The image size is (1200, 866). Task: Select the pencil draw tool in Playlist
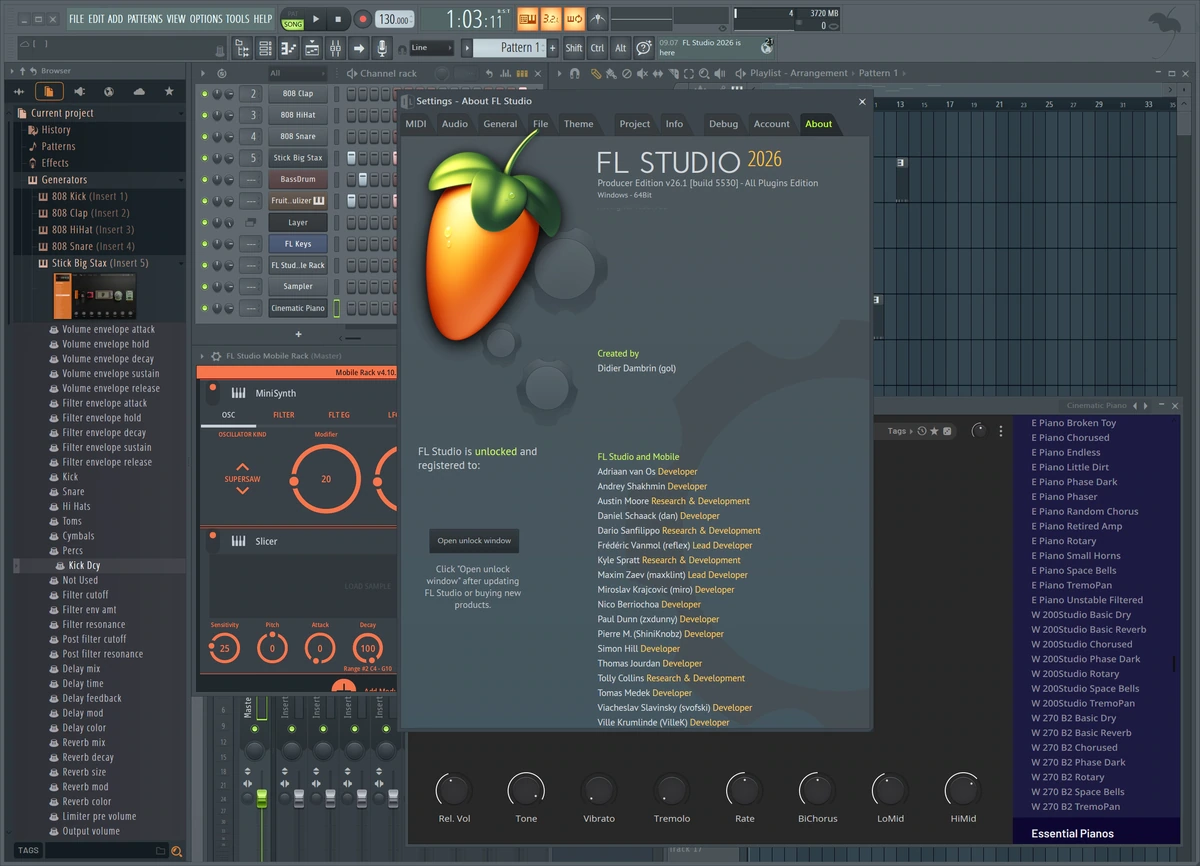point(595,74)
